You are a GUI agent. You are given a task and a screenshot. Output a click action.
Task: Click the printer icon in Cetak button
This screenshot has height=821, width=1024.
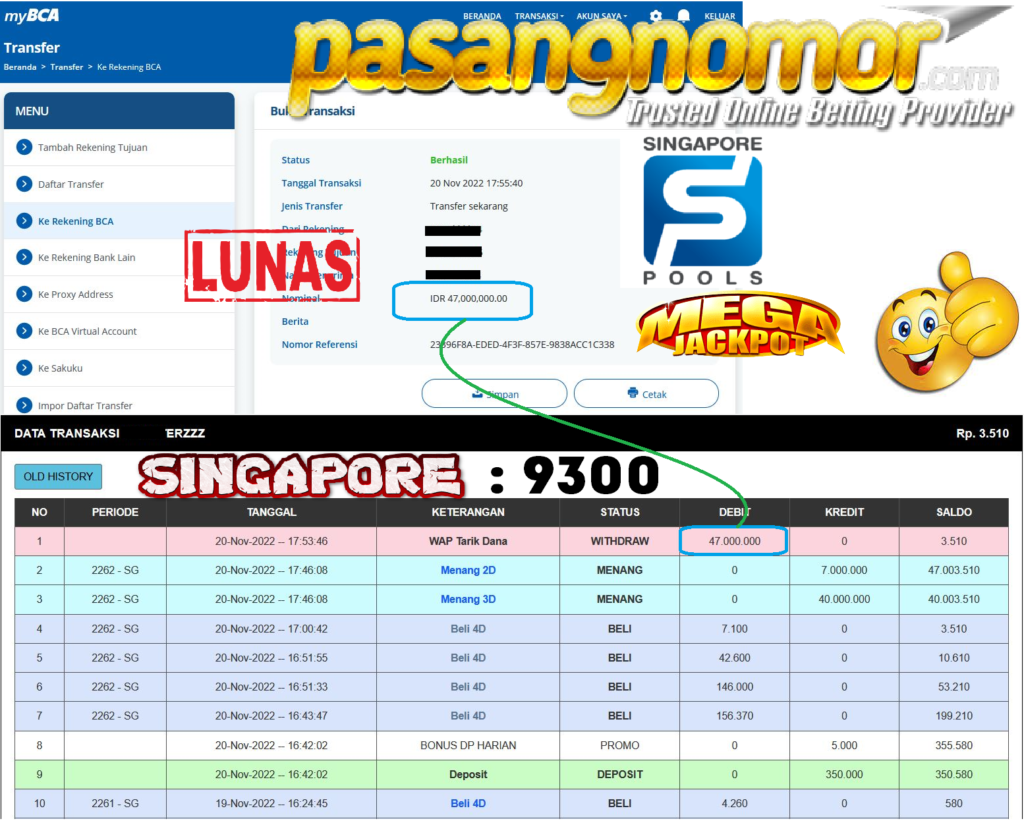point(632,393)
